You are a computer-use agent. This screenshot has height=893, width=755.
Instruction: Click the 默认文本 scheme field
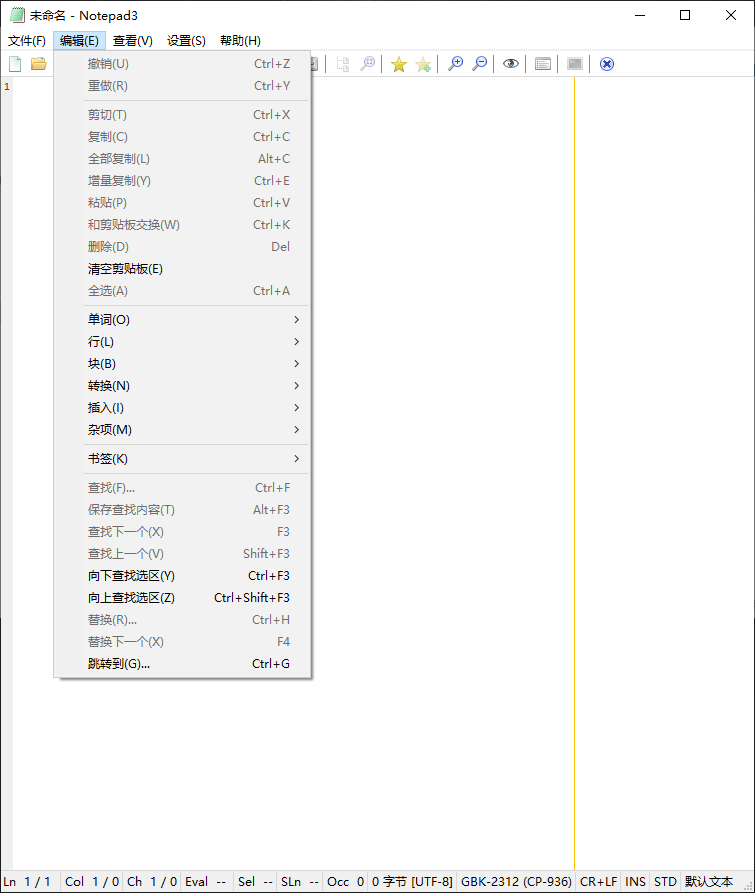point(709,882)
